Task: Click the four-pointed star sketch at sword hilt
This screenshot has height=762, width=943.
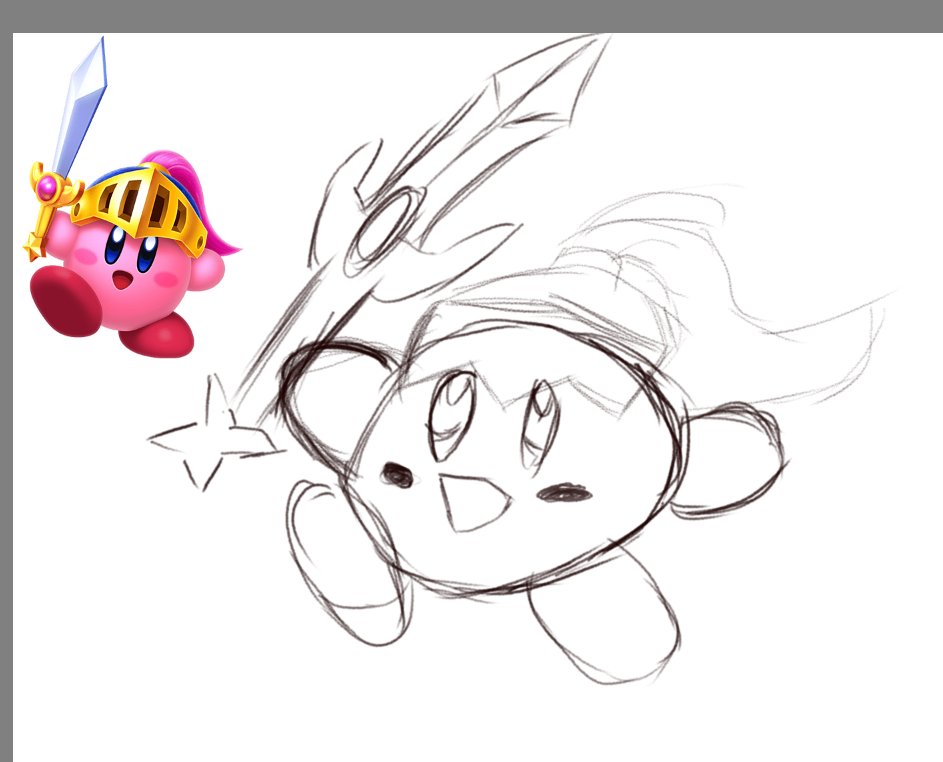Action: (215, 434)
